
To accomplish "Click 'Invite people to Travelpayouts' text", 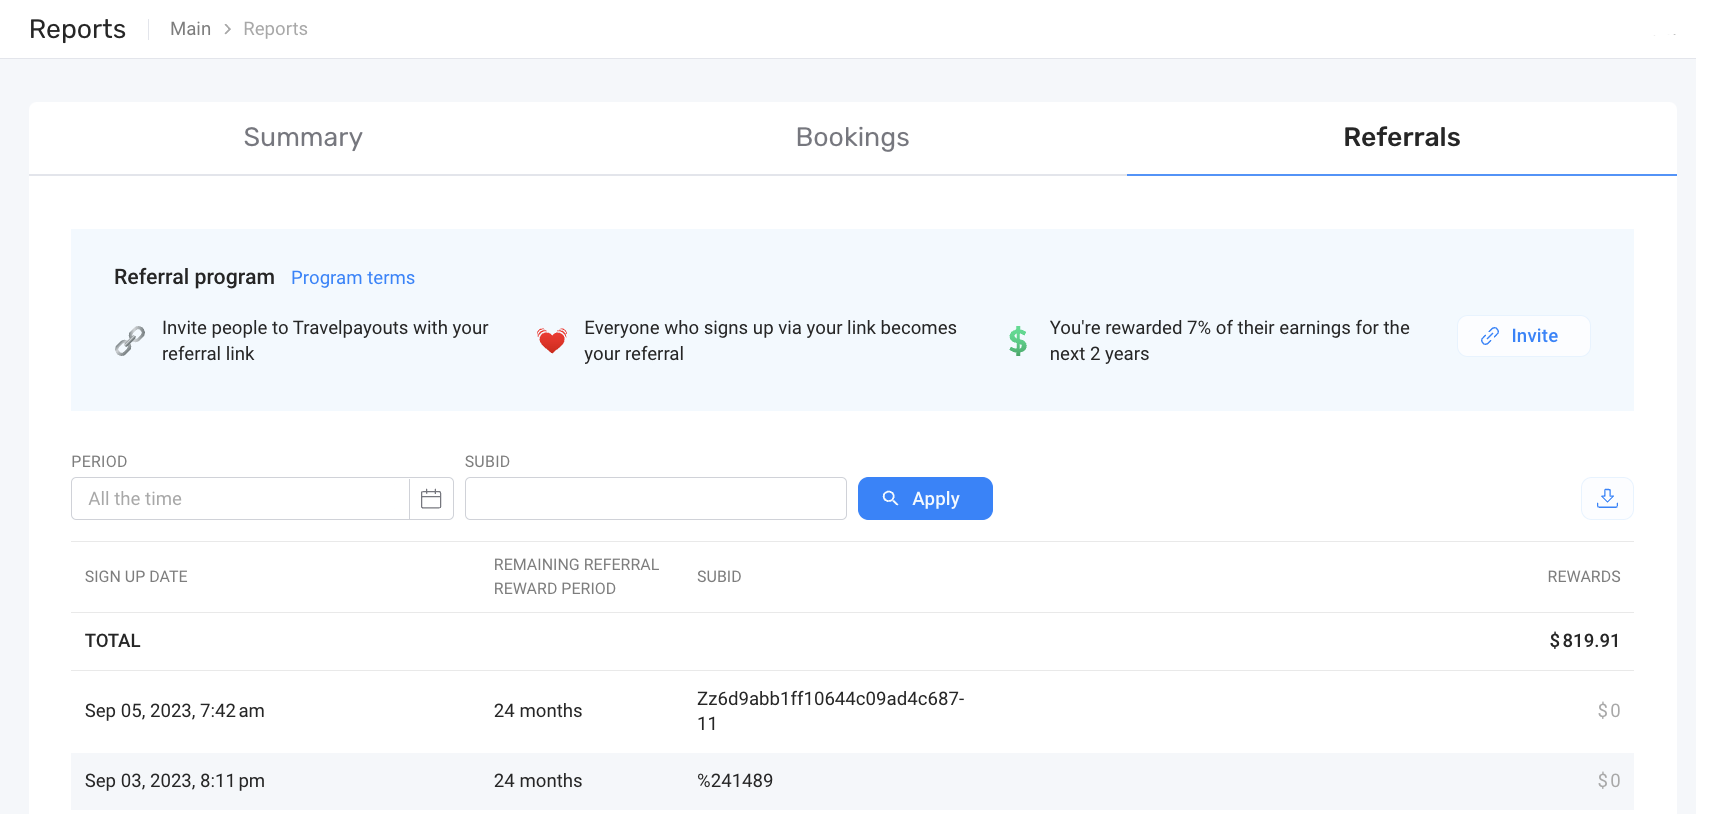I will 325,341.
